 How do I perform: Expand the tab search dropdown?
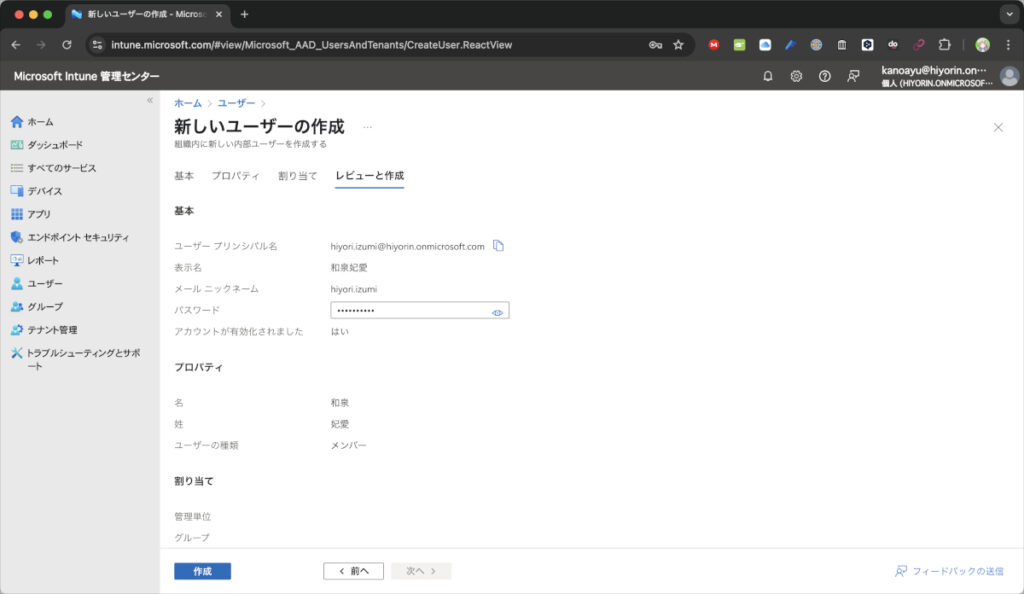coord(1009,14)
